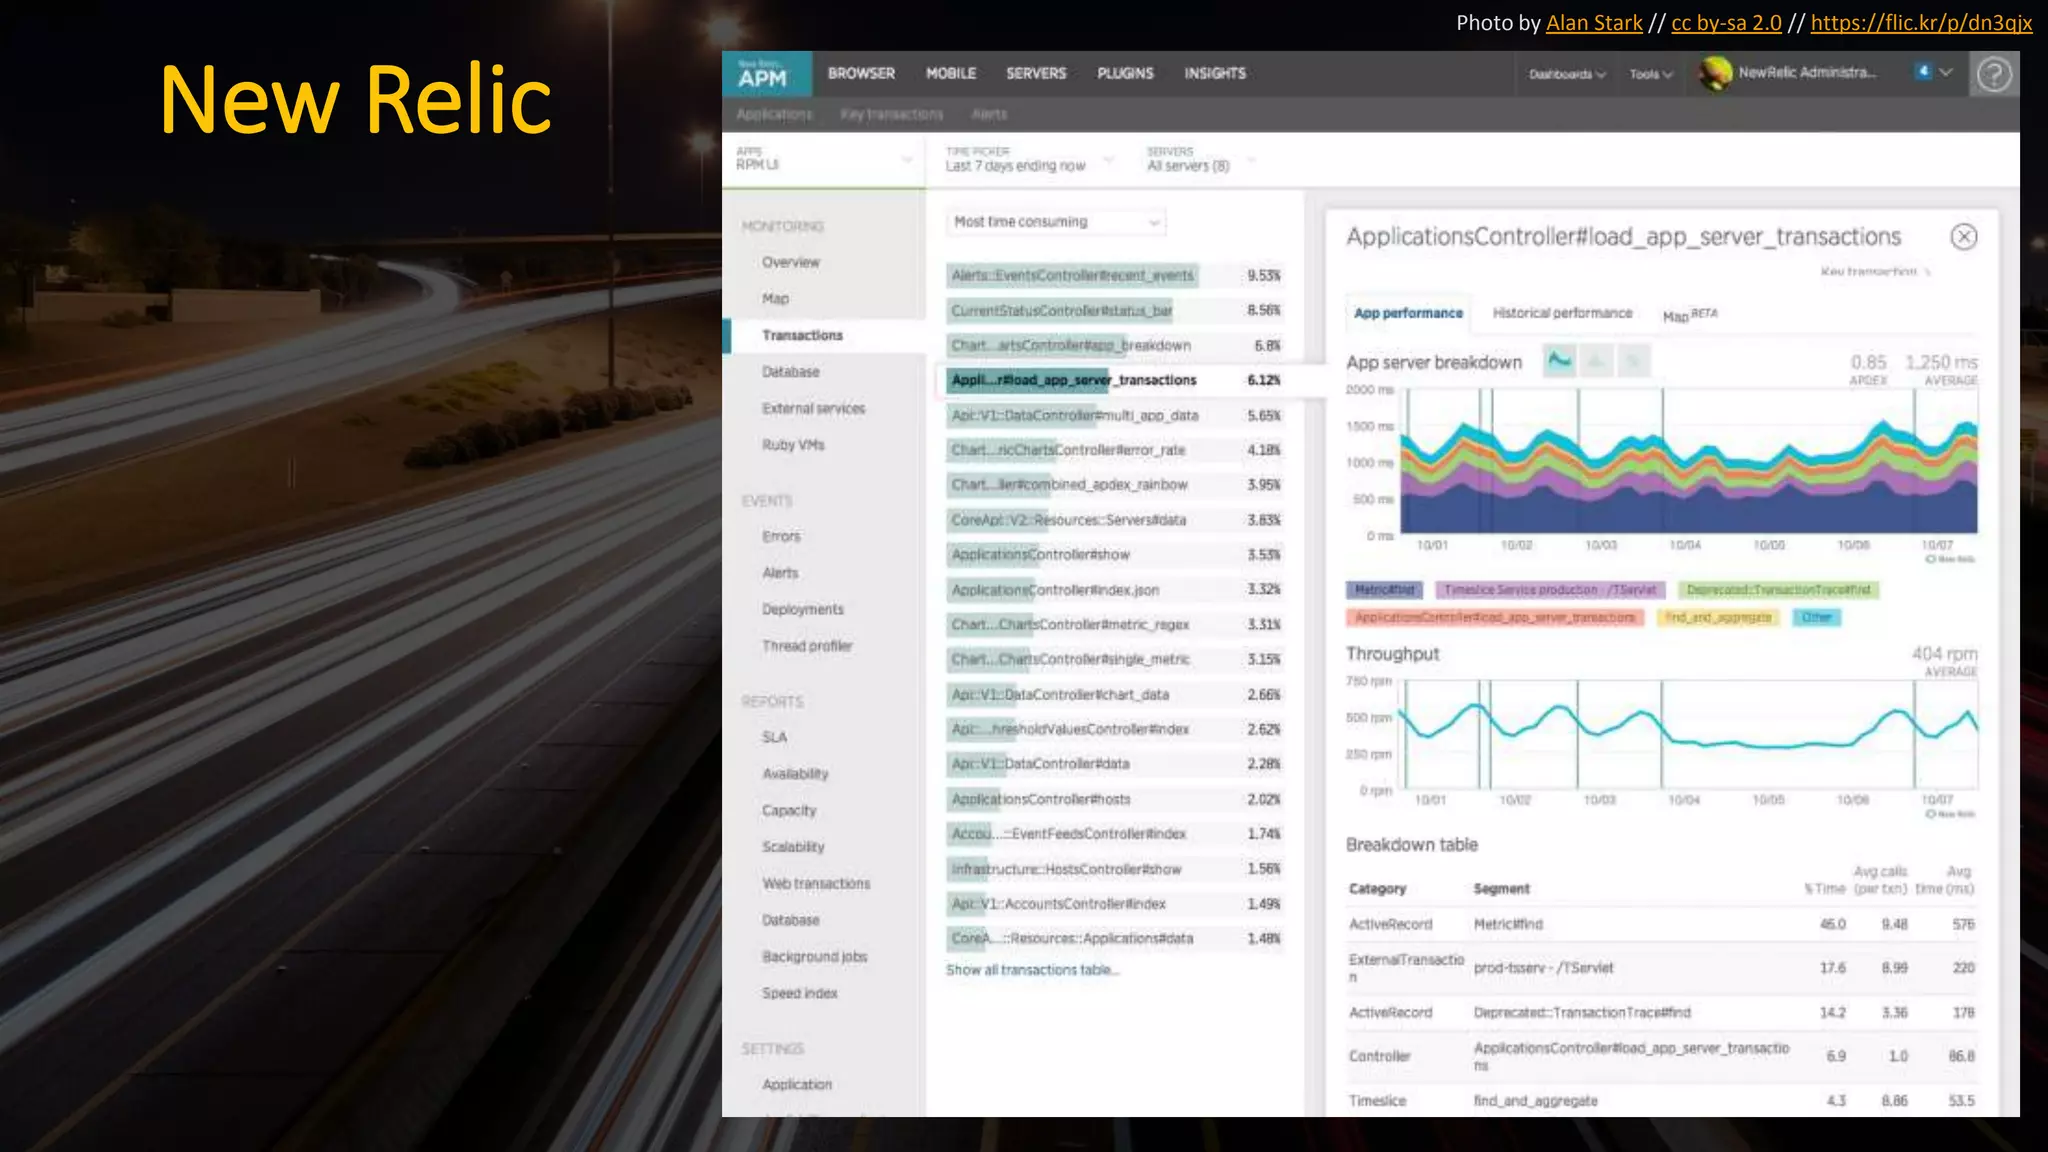This screenshot has width=2048, height=1152.
Task: Select the ApplicationsController#show transaction
Action: [1115, 555]
